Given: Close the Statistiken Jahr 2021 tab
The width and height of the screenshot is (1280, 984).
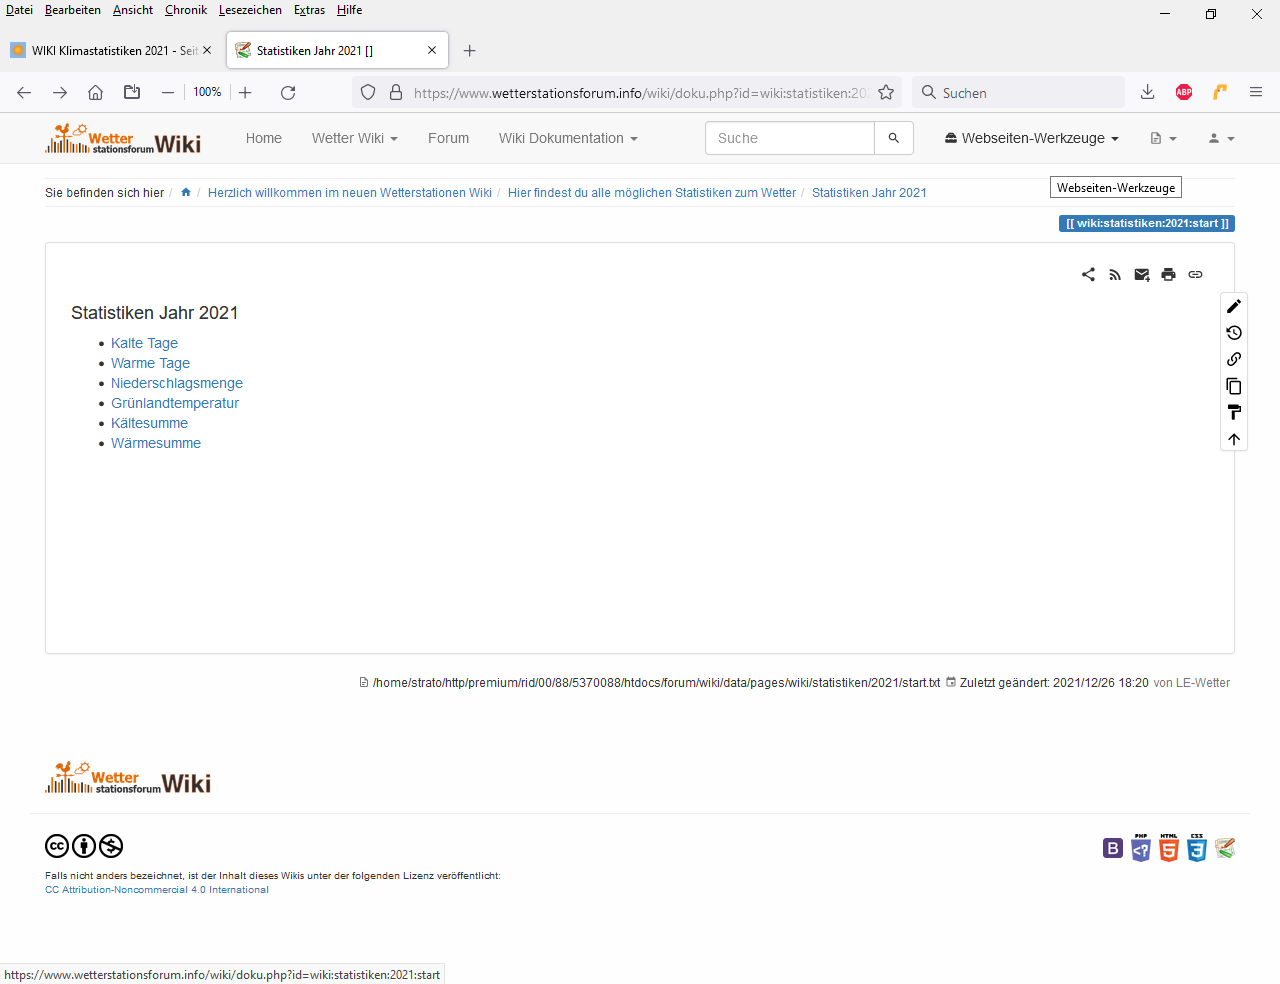Looking at the screenshot, I should click(x=432, y=50).
